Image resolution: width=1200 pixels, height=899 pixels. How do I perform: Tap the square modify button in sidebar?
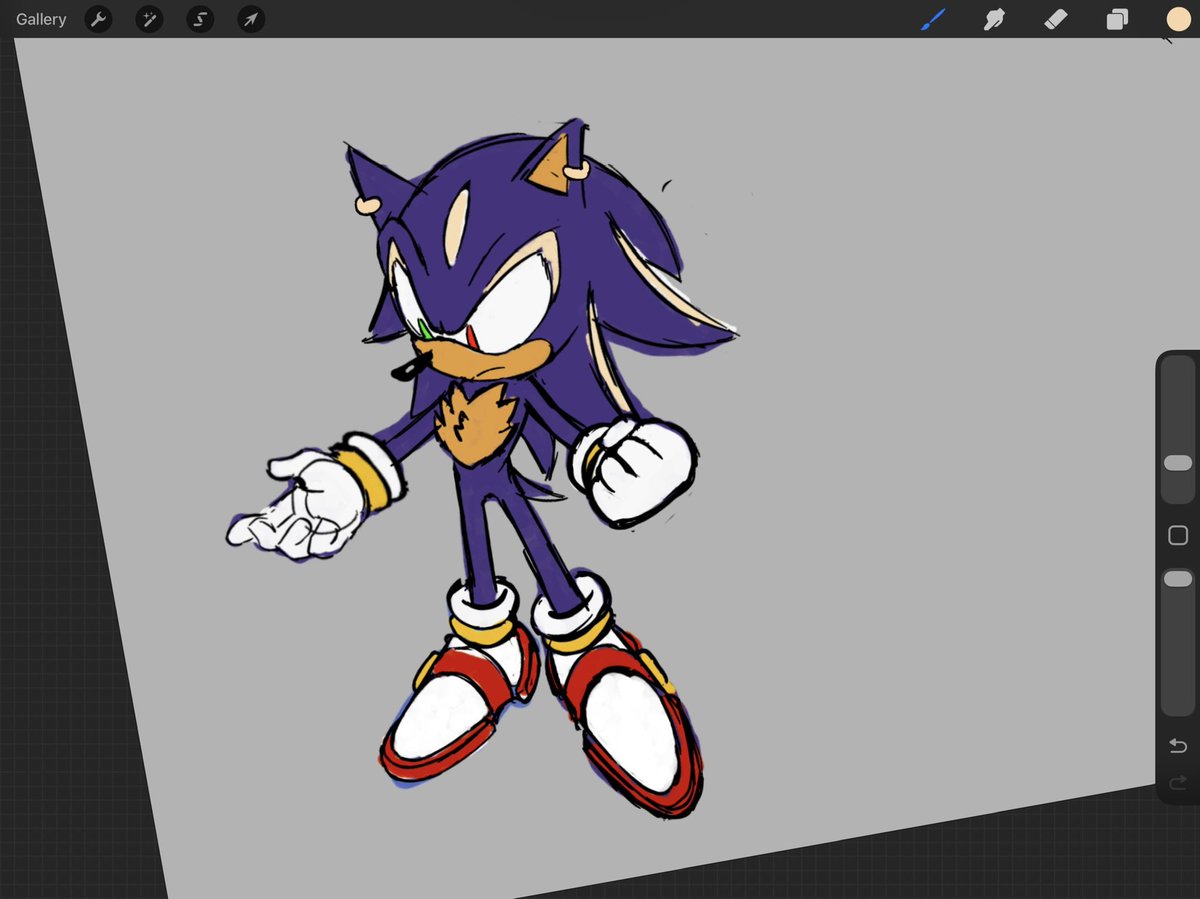click(x=1178, y=536)
